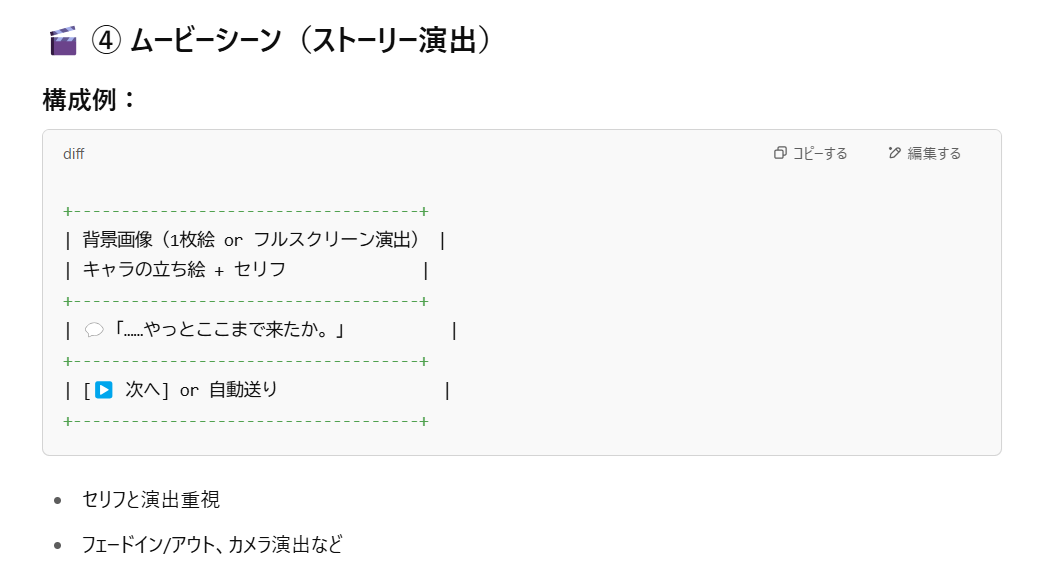Click the 構成例： subheading
The width and height of the screenshot is (1039, 567).
point(90,100)
